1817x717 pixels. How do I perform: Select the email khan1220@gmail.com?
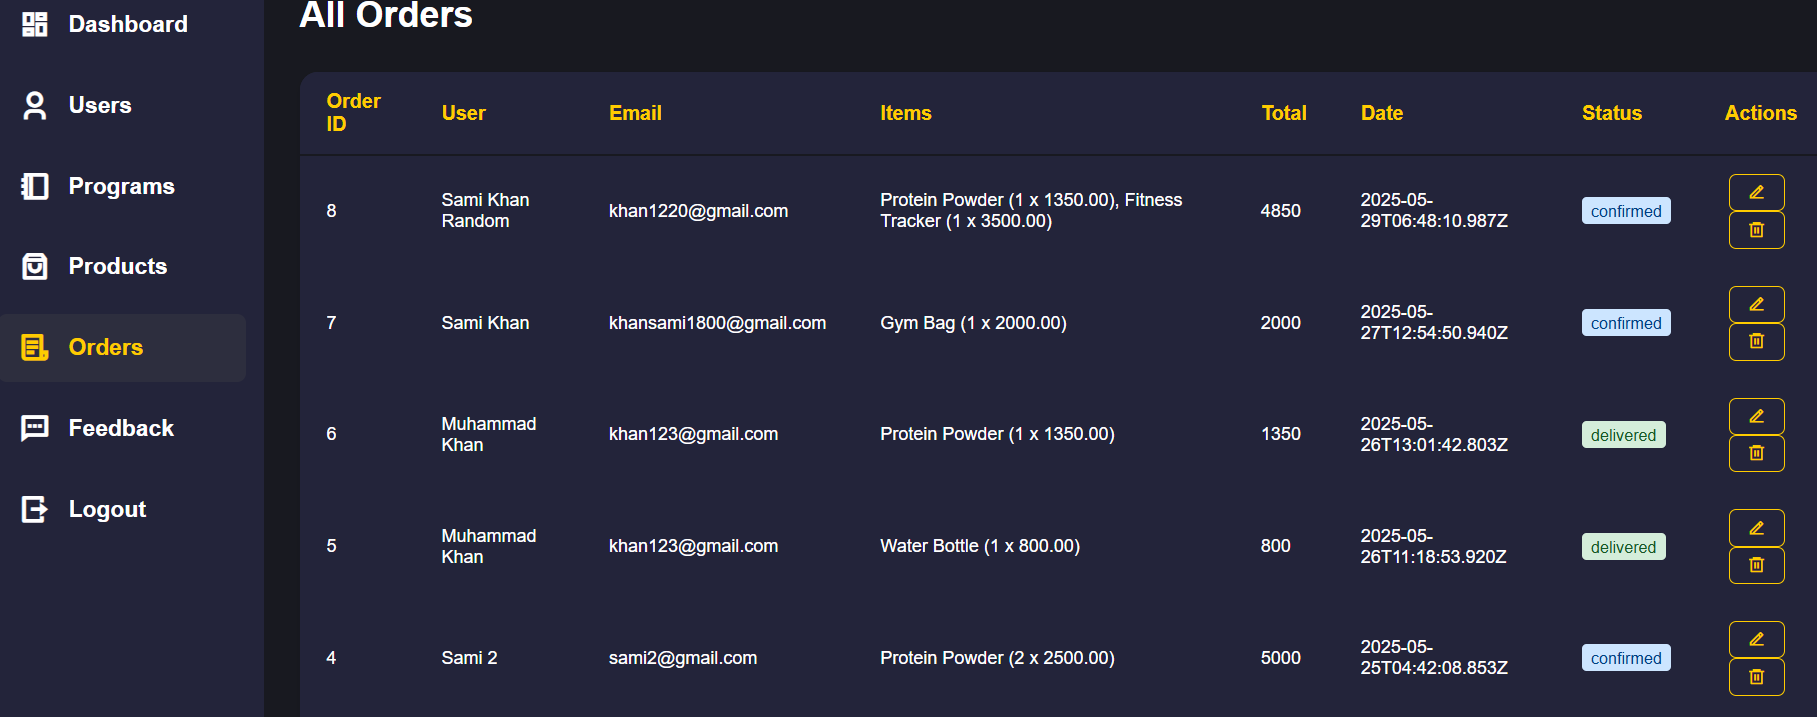coord(699,211)
